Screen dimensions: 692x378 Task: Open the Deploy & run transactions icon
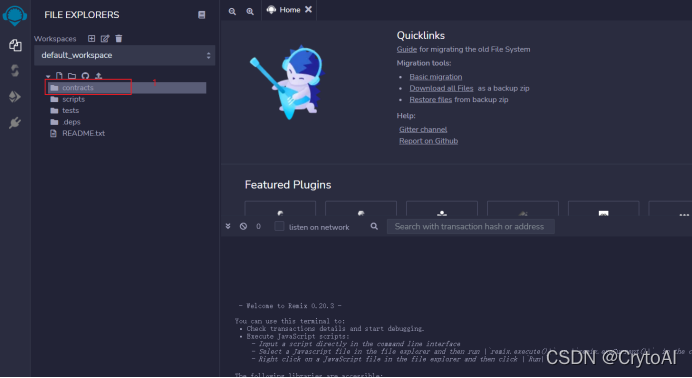[15, 97]
